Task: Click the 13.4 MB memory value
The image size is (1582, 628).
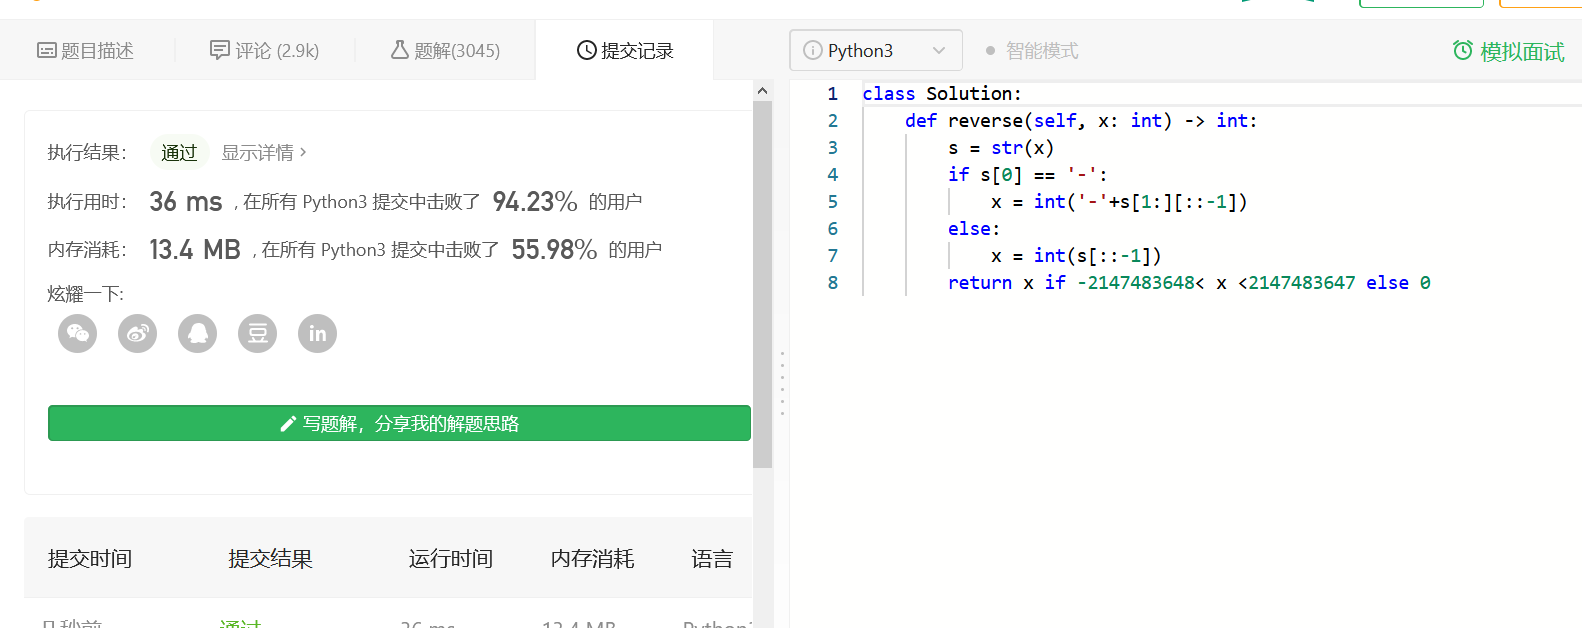Action: pos(195,249)
